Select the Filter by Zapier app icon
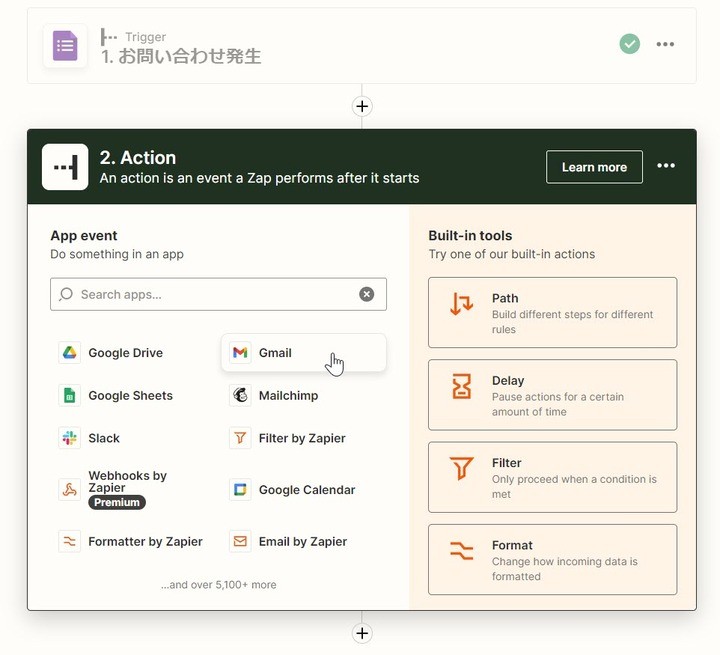Image resolution: width=720 pixels, height=655 pixels. 240,438
